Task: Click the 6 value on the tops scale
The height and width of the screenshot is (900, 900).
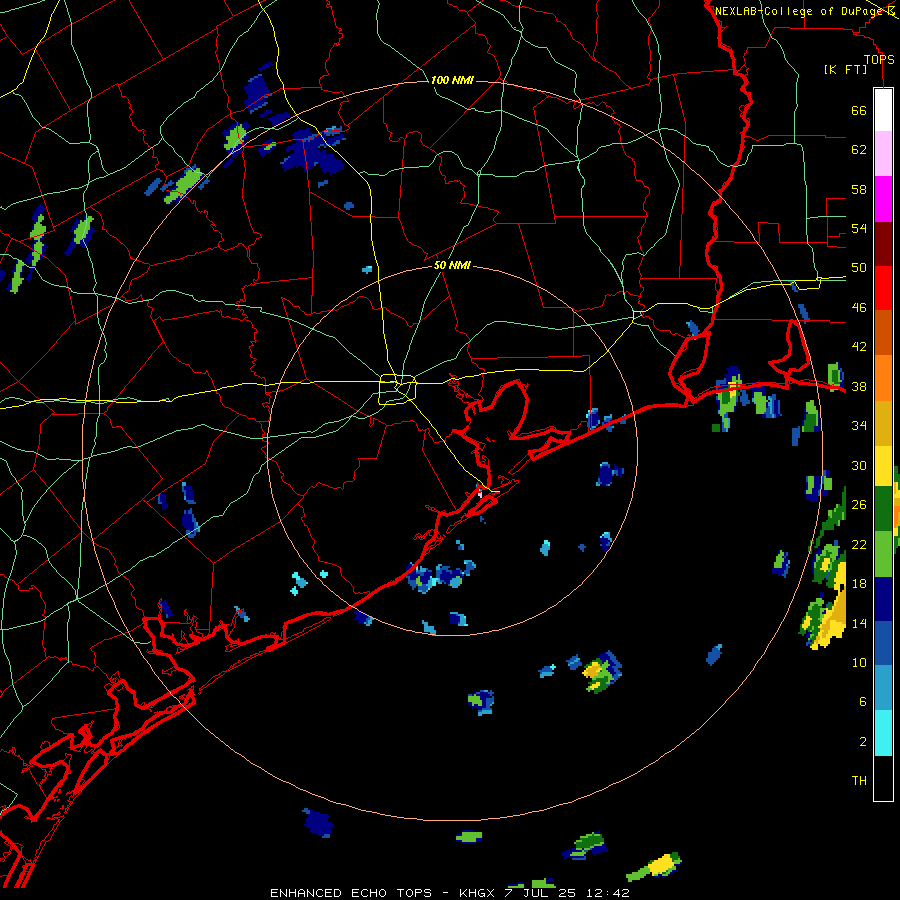Action: point(863,702)
